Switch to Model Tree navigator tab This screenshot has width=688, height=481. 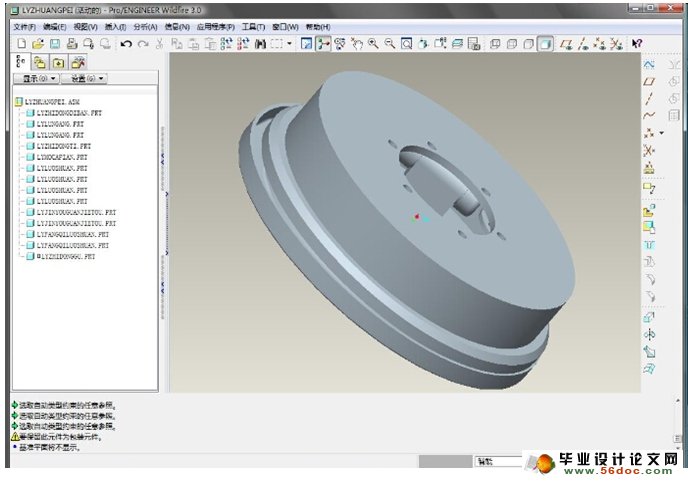(x=21, y=62)
